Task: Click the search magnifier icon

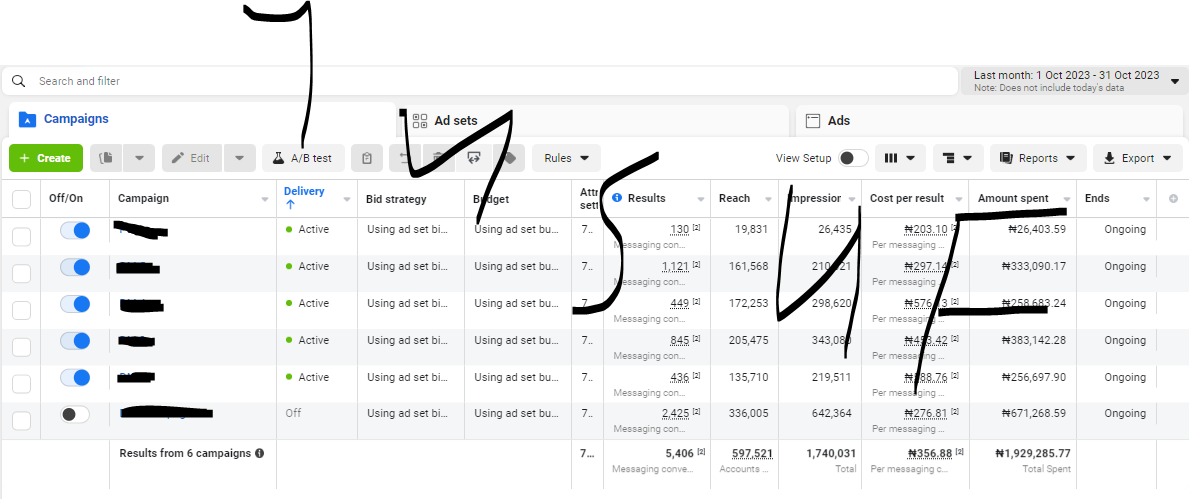Action: tap(18, 81)
